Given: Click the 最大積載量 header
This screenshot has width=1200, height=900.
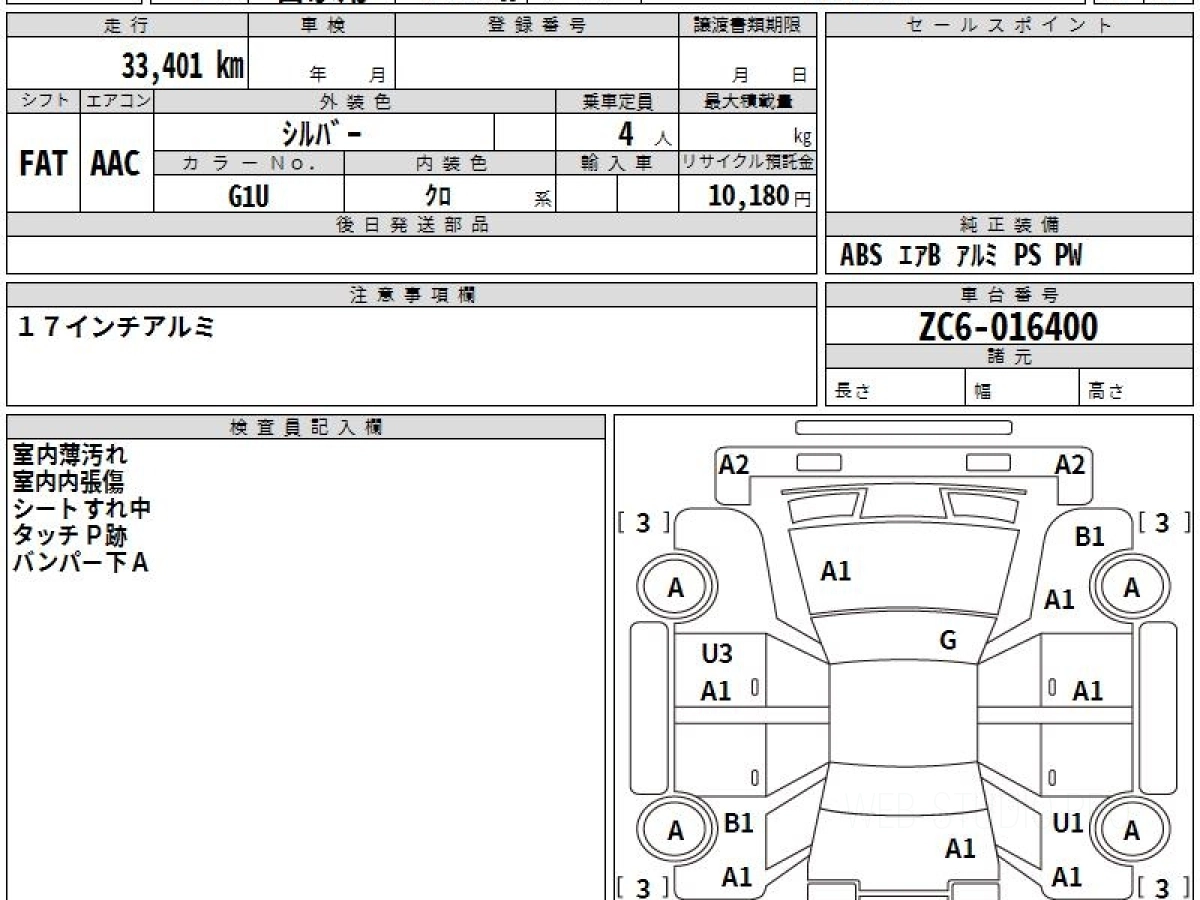Looking at the screenshot, I should coord(748,101).
